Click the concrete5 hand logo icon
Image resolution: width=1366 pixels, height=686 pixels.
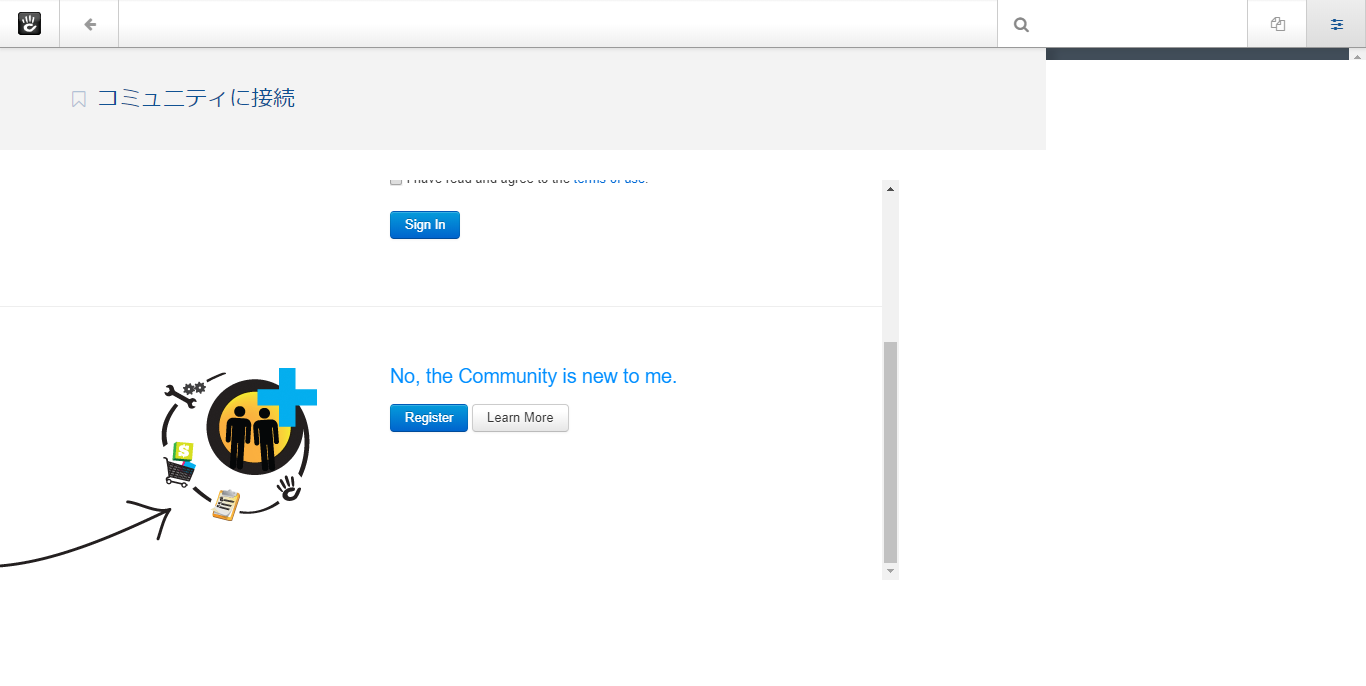pyautogui.click(x=29, y=24)
